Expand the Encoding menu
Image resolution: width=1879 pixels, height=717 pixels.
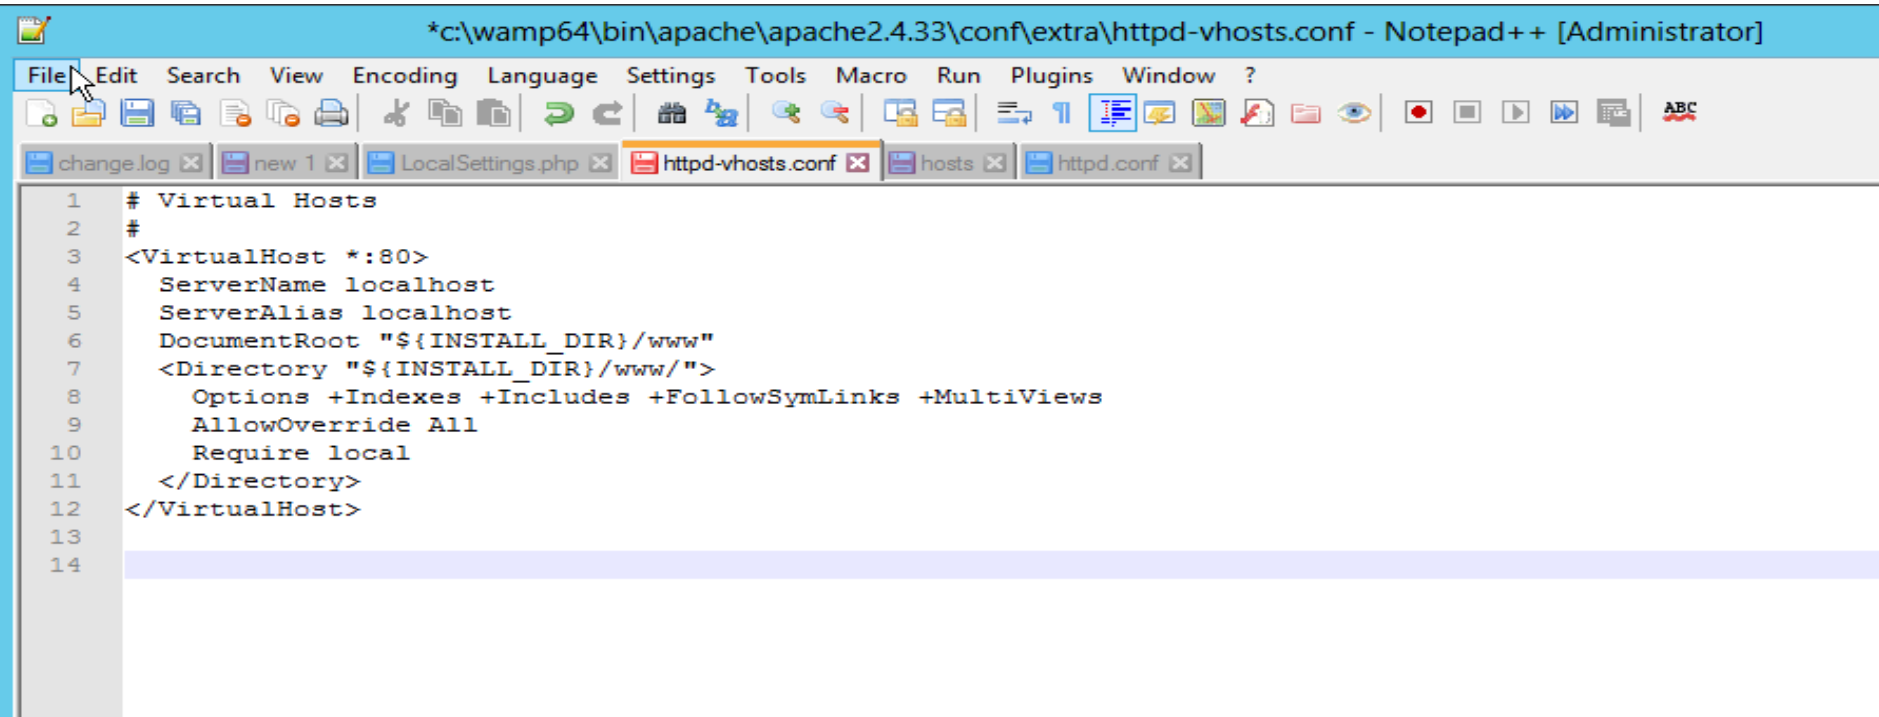tap(404, 76)
